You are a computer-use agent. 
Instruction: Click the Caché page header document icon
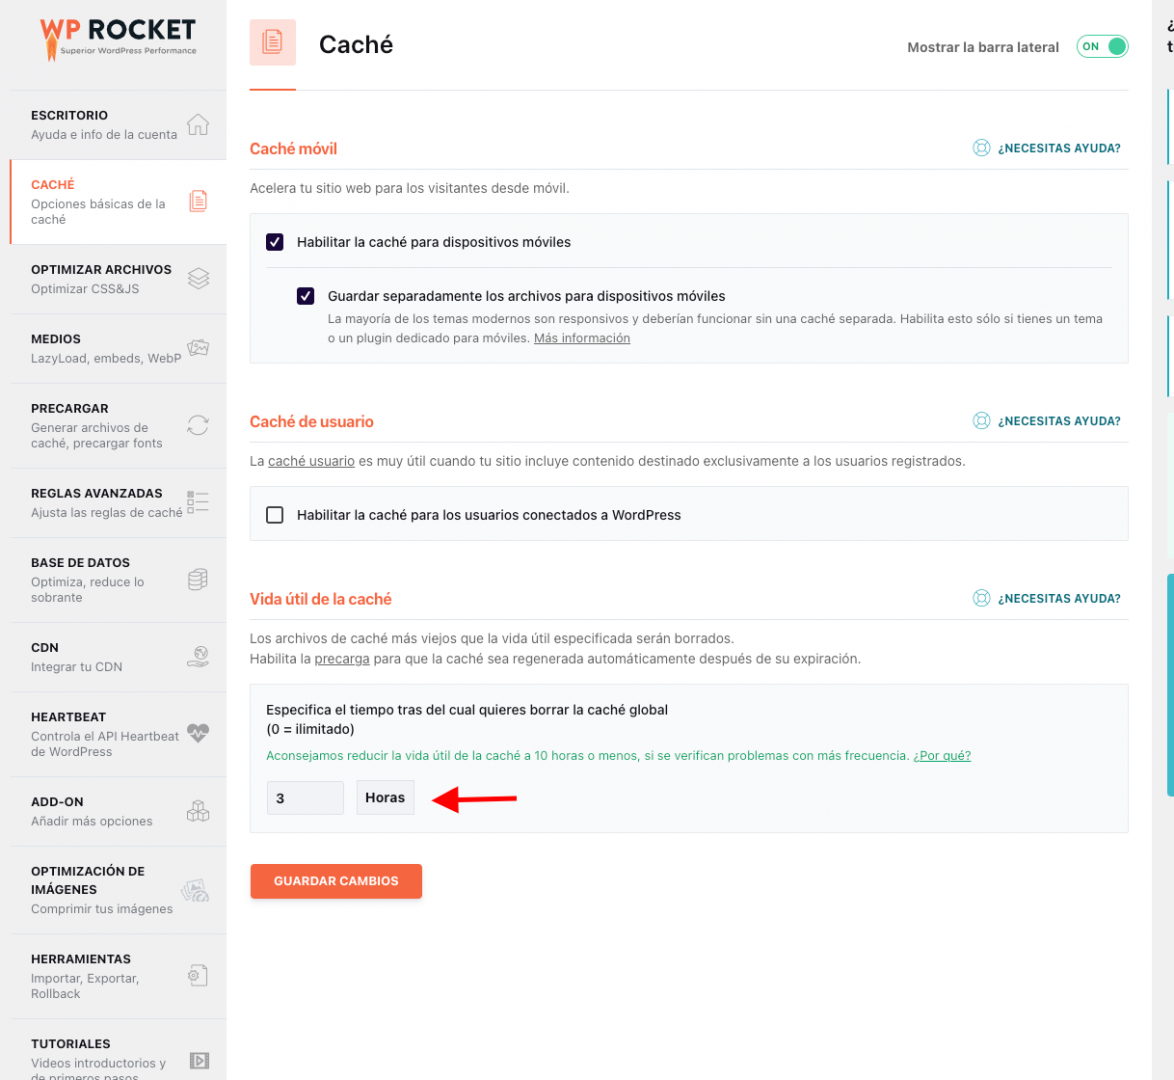(x=273, y=42)
